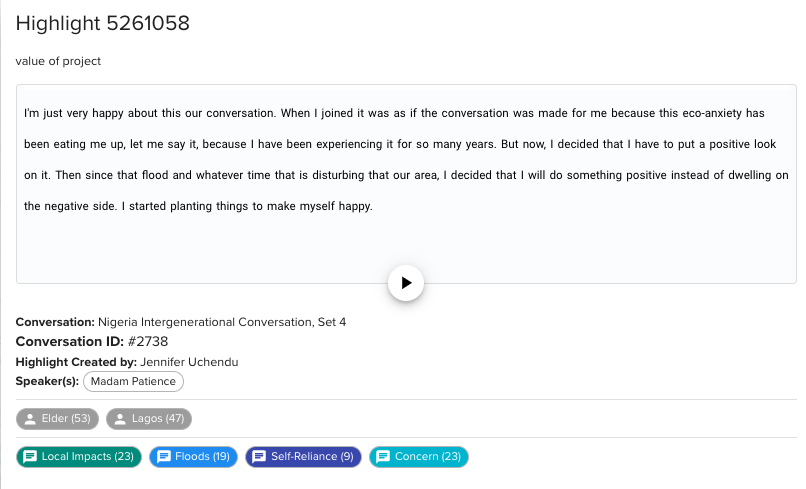Screen dimensions: 806x489
Task: Click conversation ID #2738
Action: click(x=148, y=341)
